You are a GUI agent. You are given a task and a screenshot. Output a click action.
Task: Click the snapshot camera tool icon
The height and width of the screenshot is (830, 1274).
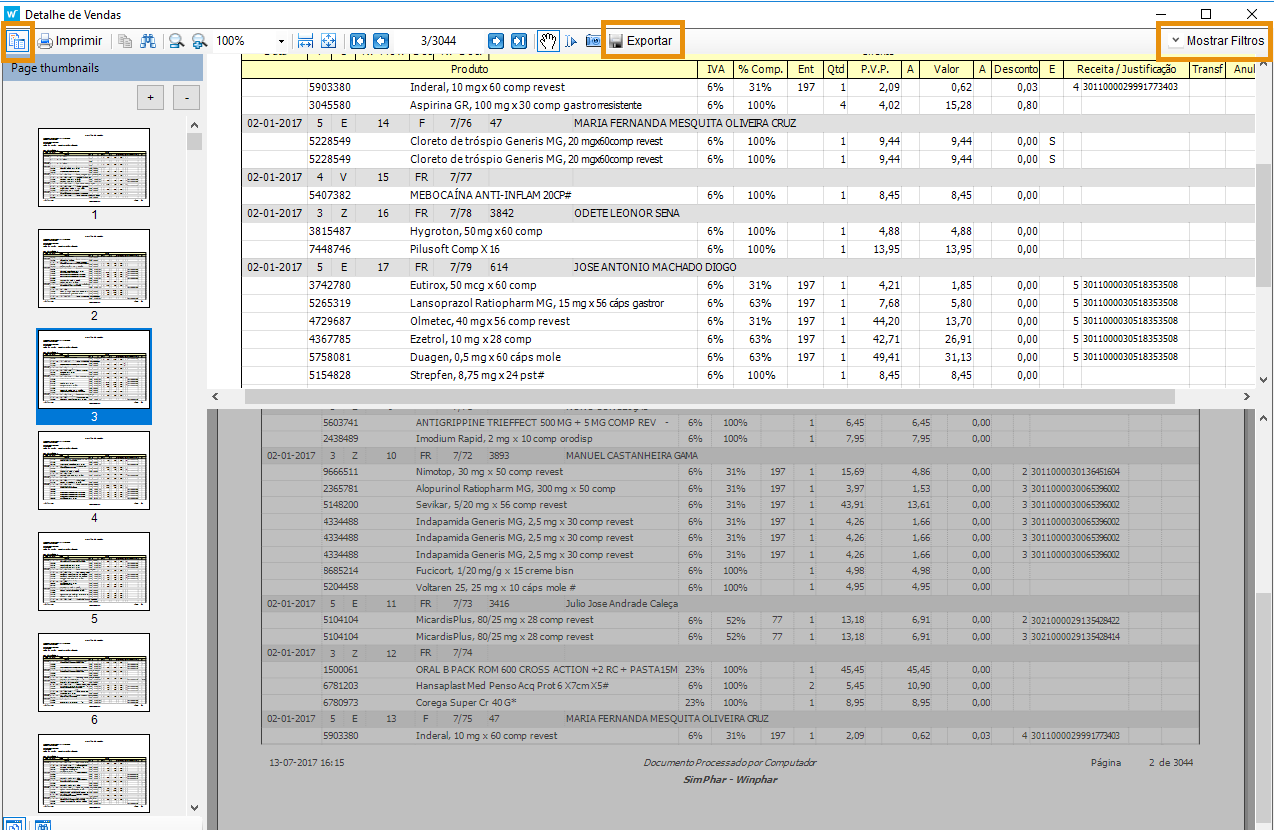593,41
